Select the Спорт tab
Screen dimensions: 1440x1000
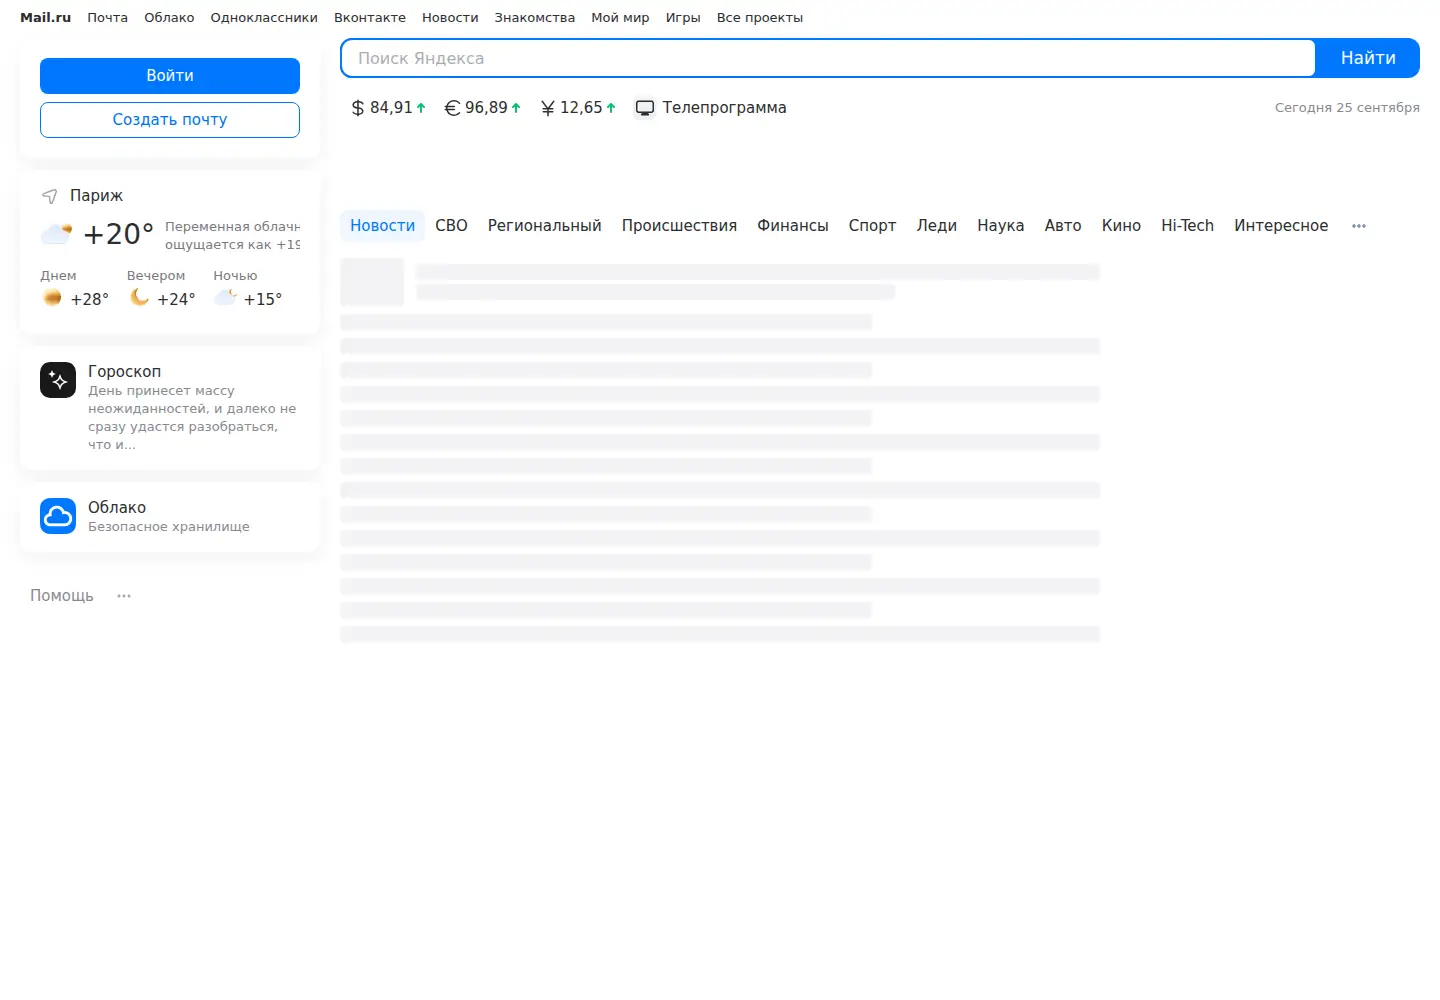coord(872,226)
